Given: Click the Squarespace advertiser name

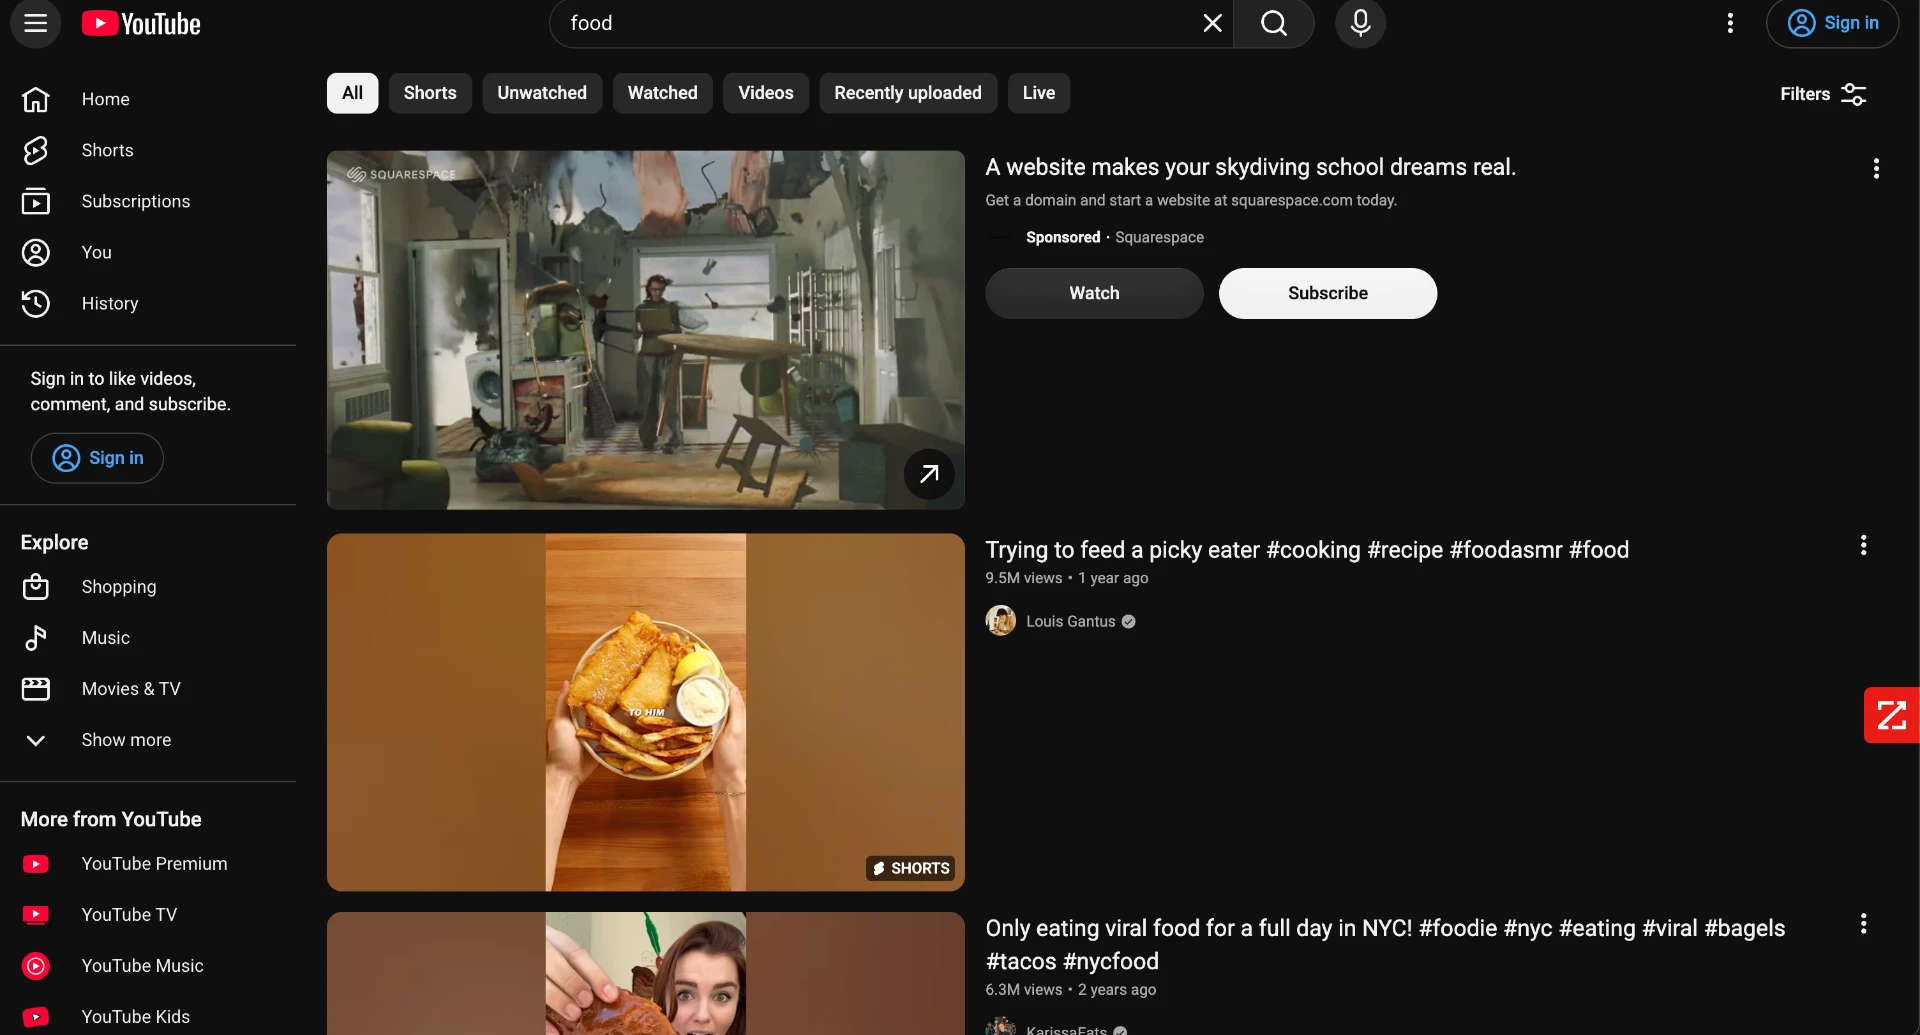Looking at the screenshot, I should coord(1159,237).
